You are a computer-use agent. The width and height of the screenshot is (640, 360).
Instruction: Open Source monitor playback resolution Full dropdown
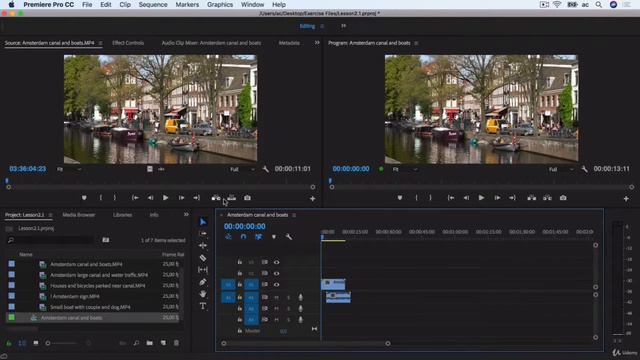point(242,169)
